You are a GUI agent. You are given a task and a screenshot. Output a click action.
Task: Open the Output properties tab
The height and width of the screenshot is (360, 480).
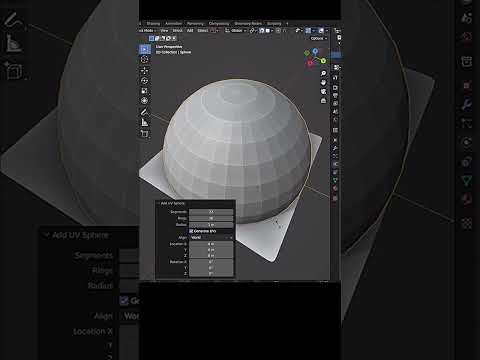coord(335,96)
